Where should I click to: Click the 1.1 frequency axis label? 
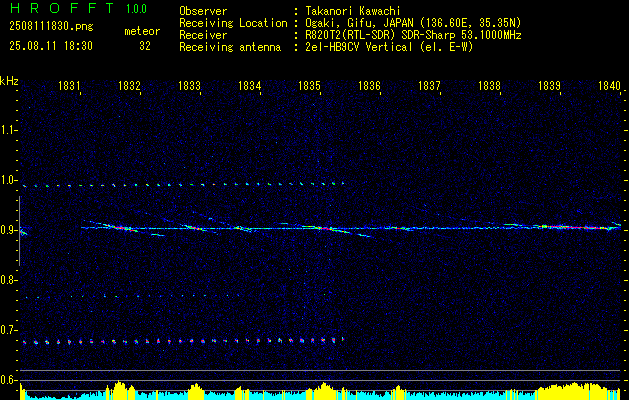pos(8,130)
